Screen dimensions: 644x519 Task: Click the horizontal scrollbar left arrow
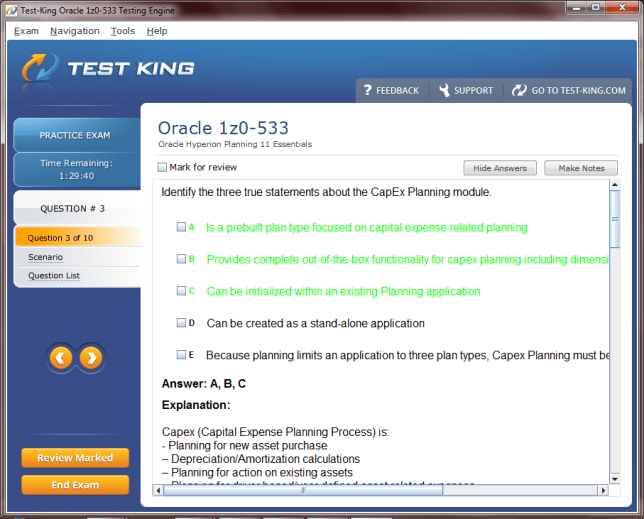point(159,490)
